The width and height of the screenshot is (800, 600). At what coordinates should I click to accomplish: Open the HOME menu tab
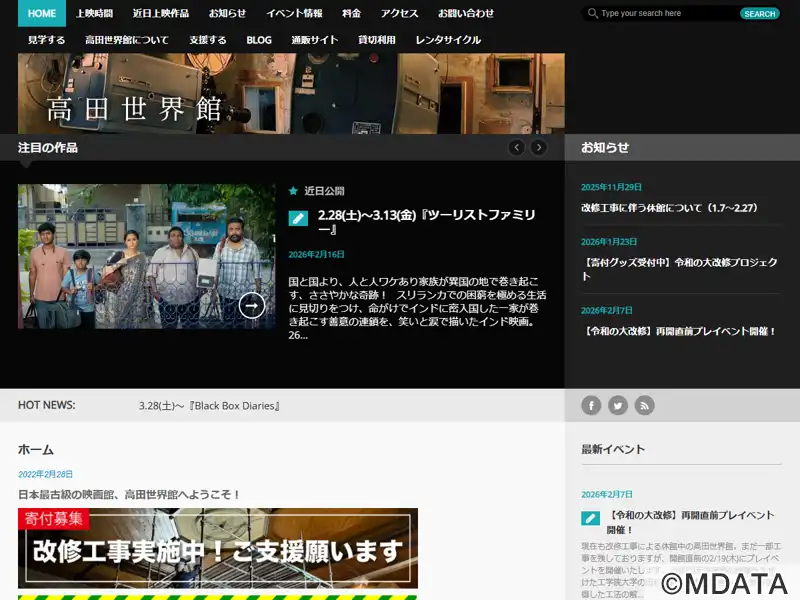tap(42, 13)
